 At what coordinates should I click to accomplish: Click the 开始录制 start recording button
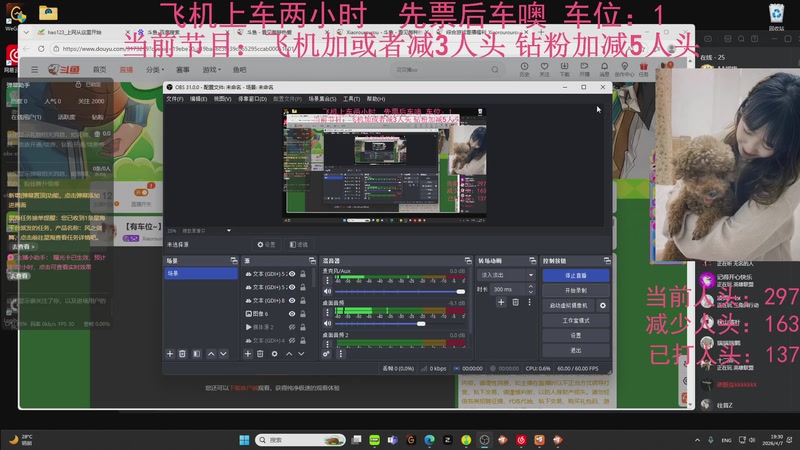(576, 290)
